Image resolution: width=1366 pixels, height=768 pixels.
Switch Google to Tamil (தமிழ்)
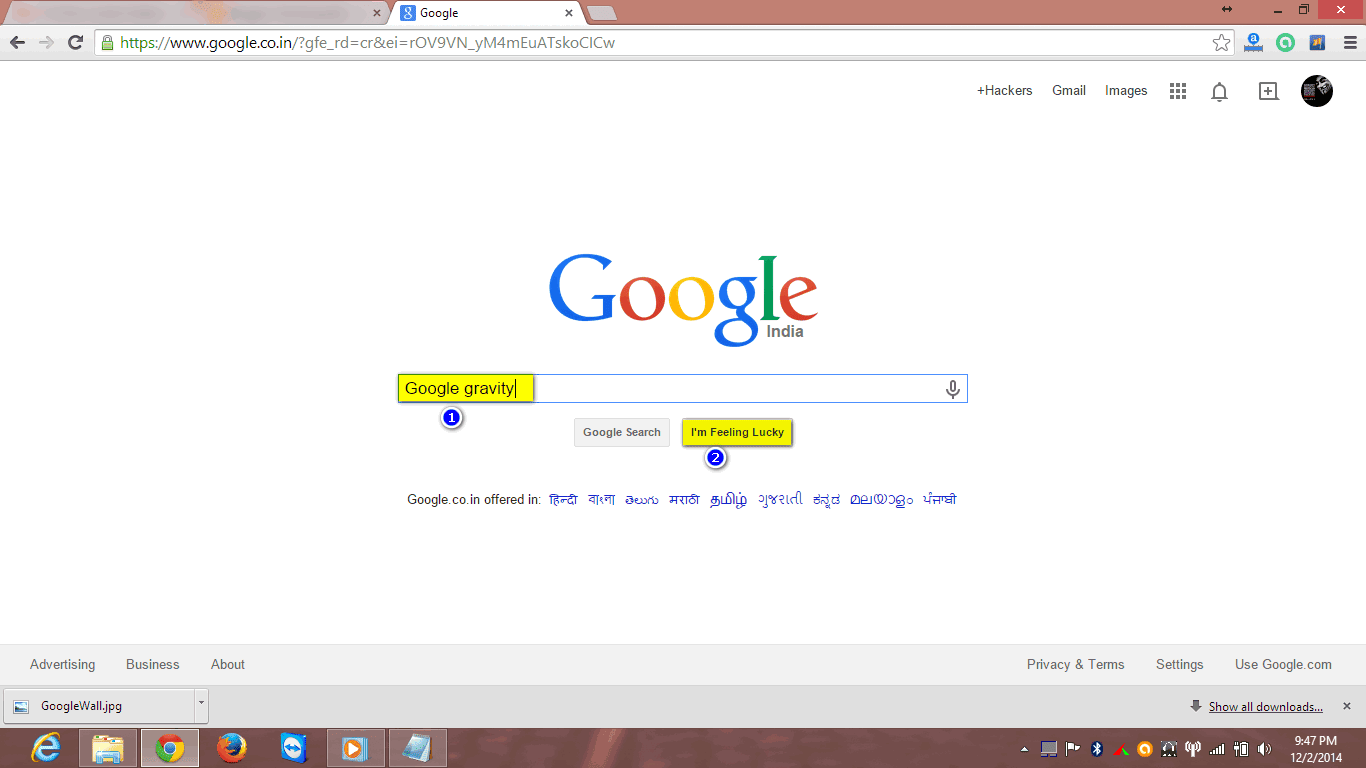pos(728,500)
